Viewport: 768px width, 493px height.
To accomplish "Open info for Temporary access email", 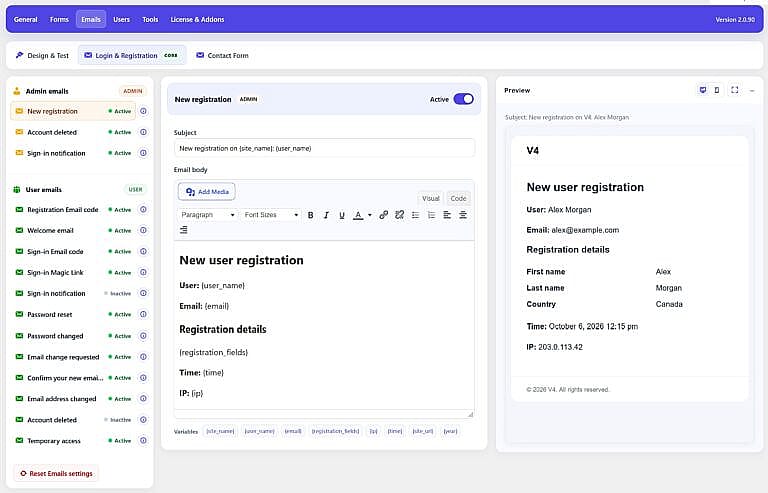I will click(143, 441).
